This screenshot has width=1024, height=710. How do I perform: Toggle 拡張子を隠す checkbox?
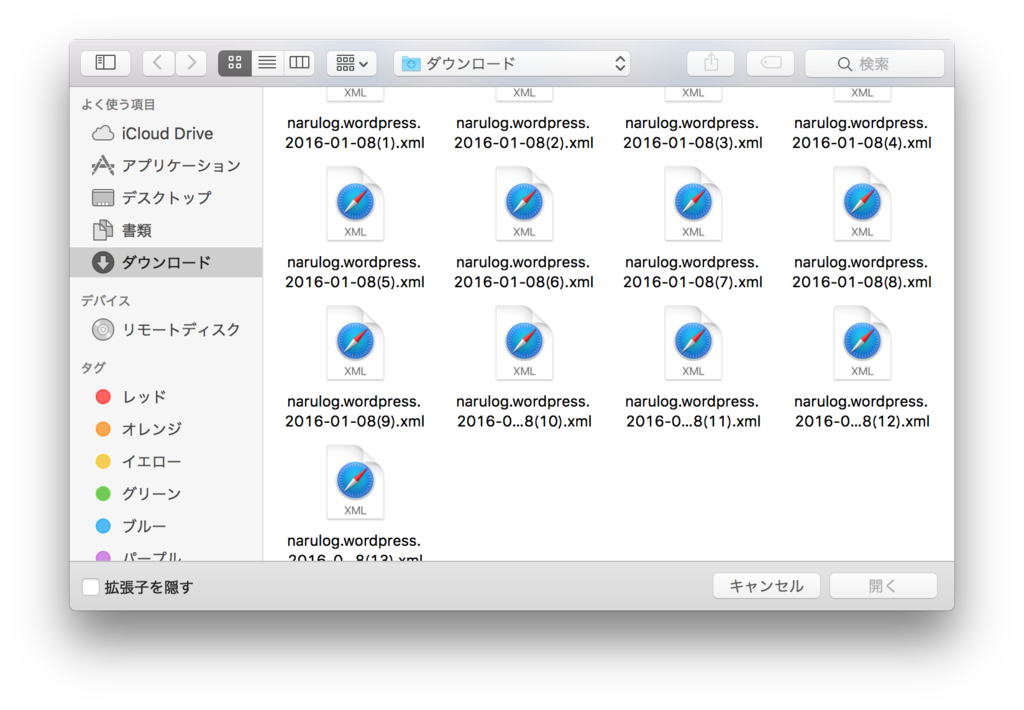coord(91,587)
